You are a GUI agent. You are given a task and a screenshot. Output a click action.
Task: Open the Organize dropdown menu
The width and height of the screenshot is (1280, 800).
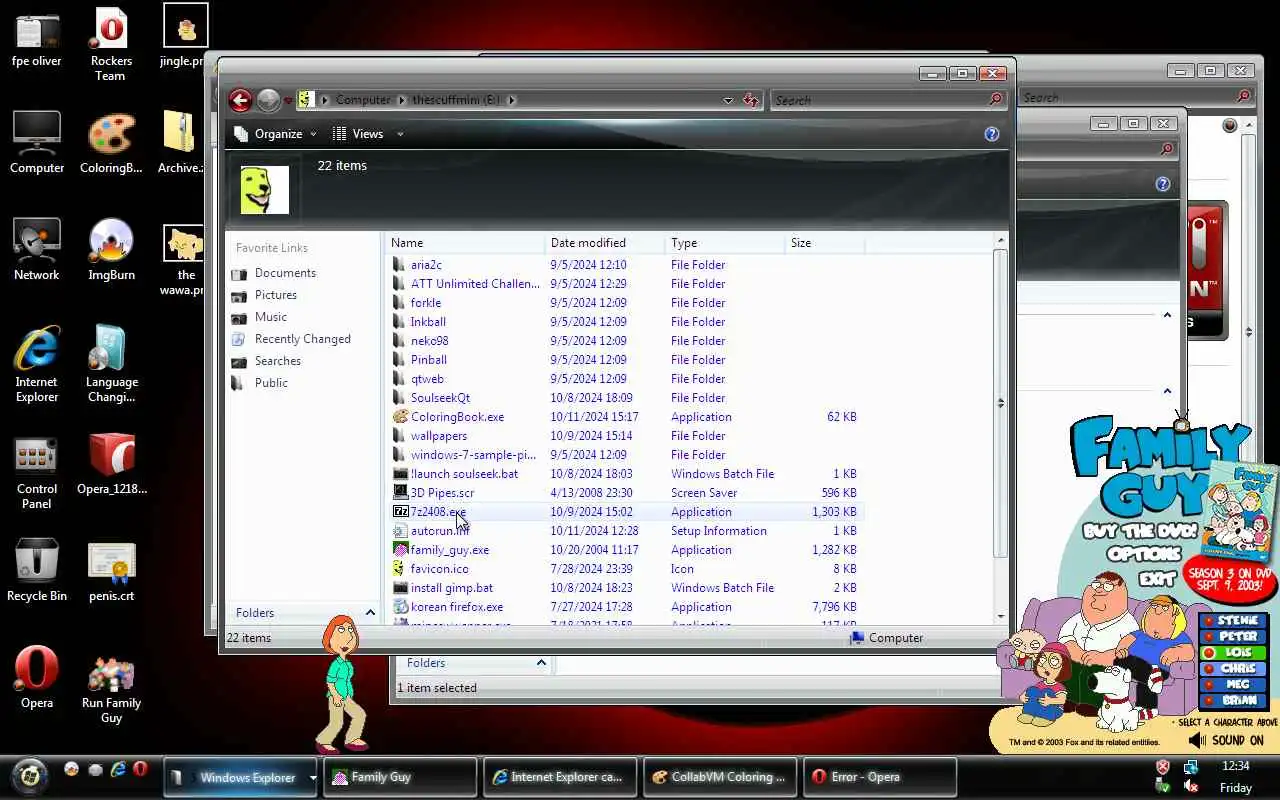(275, 134)
